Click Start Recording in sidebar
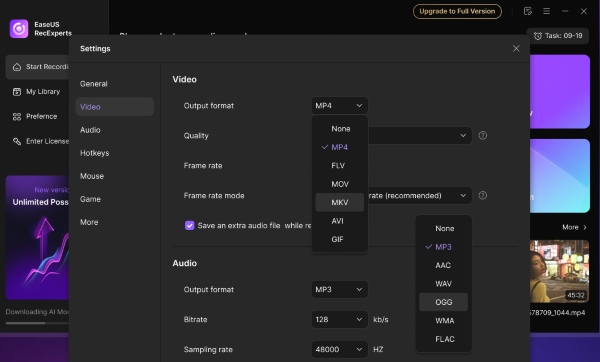 38,67
